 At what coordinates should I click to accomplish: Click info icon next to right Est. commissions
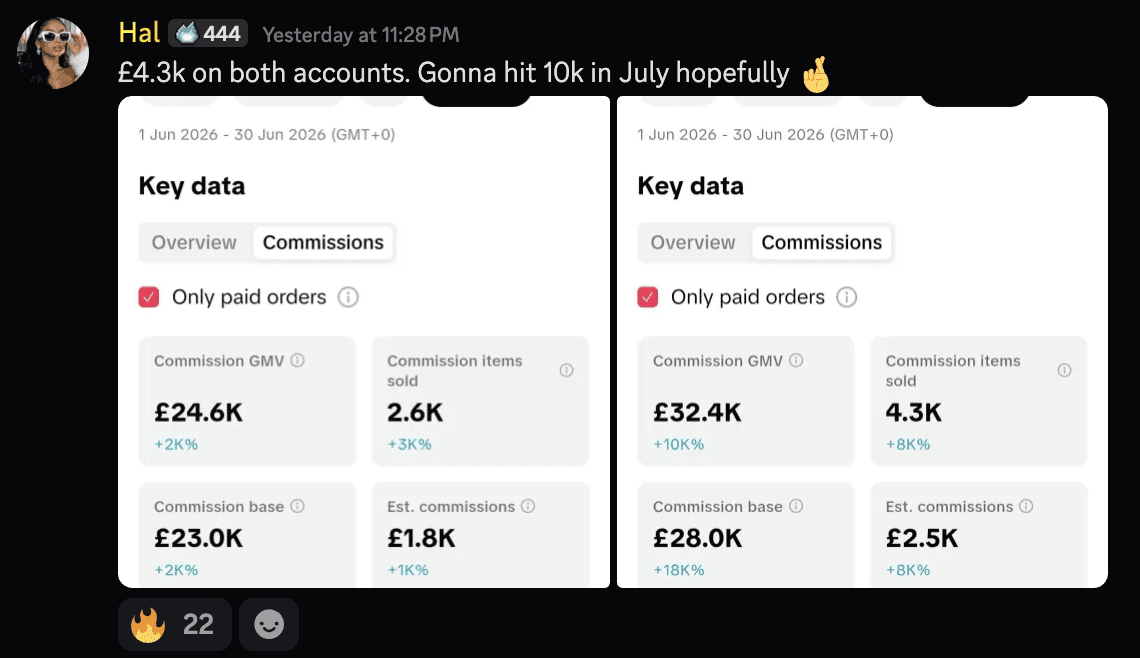pyautogui.click(x=1026, y=506)
